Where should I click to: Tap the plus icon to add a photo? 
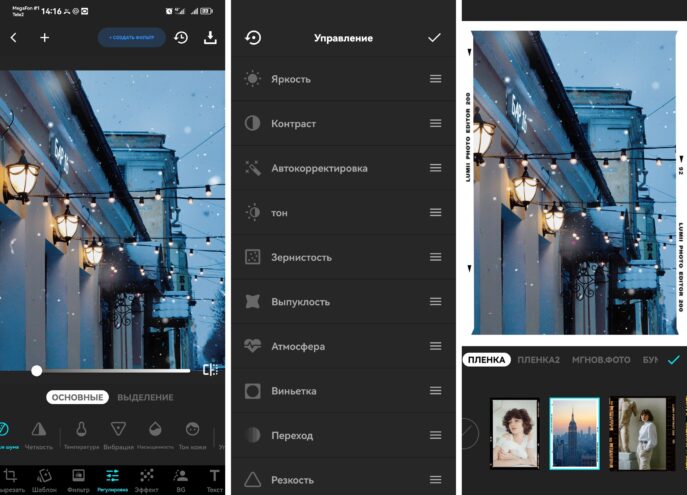point(44,38)
